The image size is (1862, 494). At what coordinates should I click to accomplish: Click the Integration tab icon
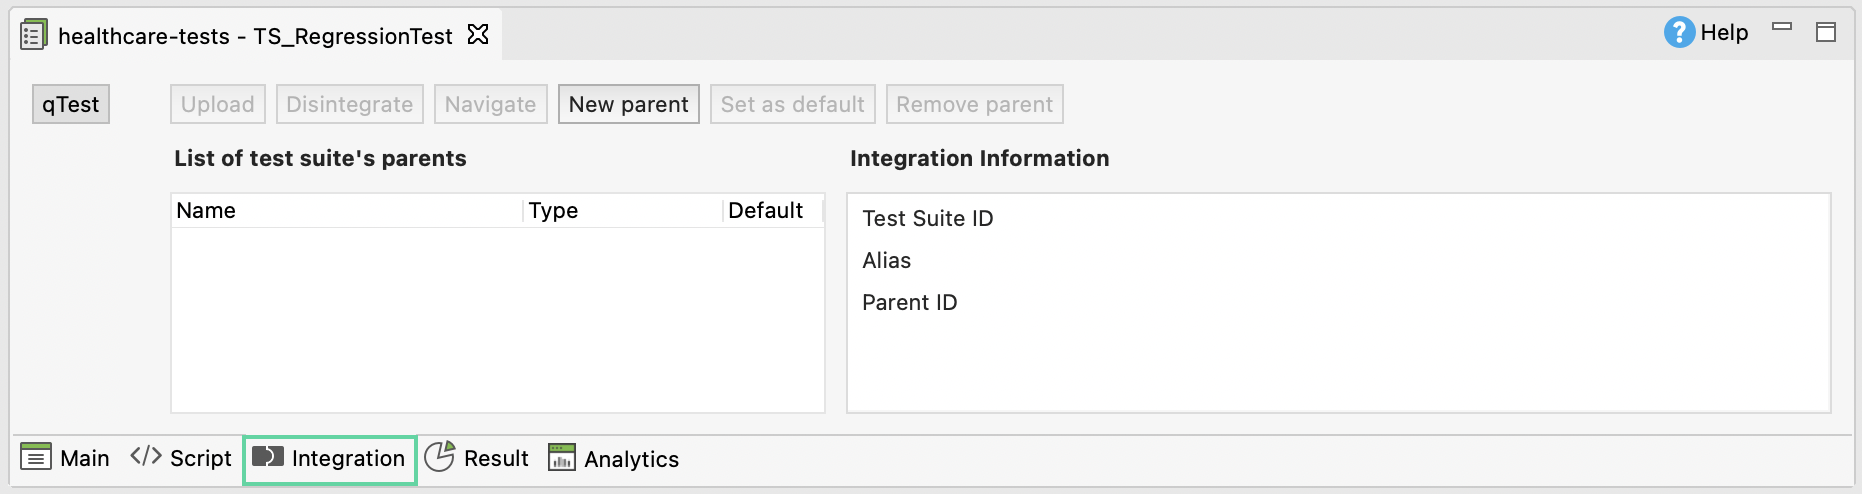268,457
